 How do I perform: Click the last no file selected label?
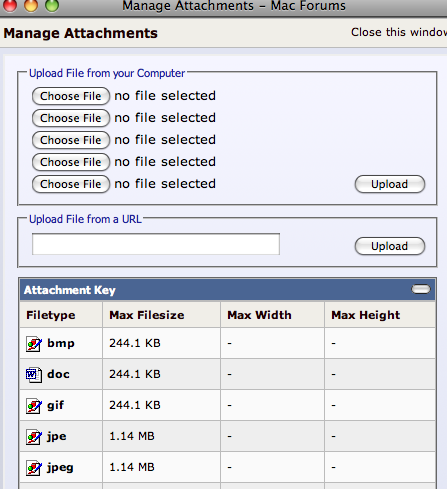[x=165, y=184]
